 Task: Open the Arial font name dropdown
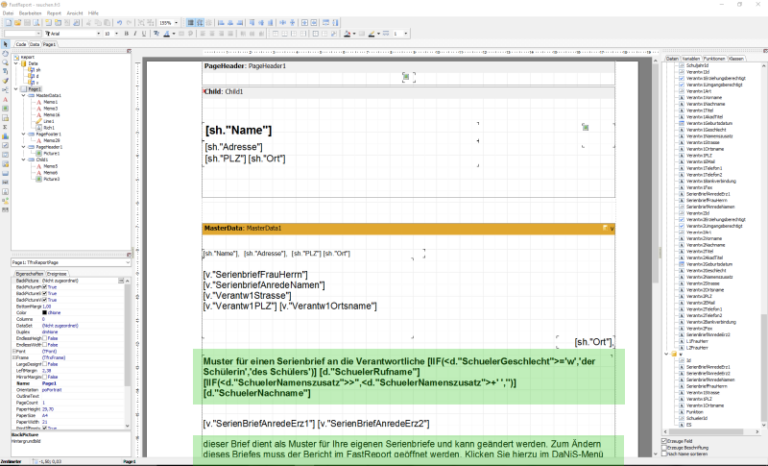point(97,33)
